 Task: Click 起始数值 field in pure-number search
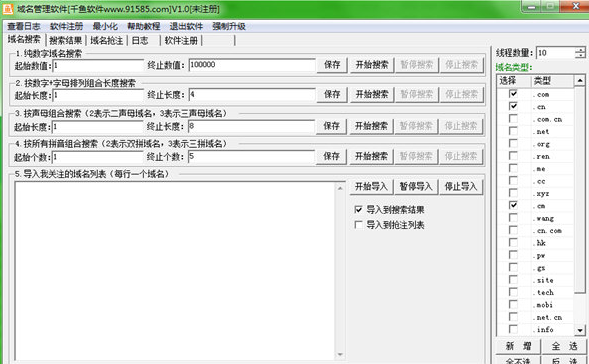[x=98, y=65]
